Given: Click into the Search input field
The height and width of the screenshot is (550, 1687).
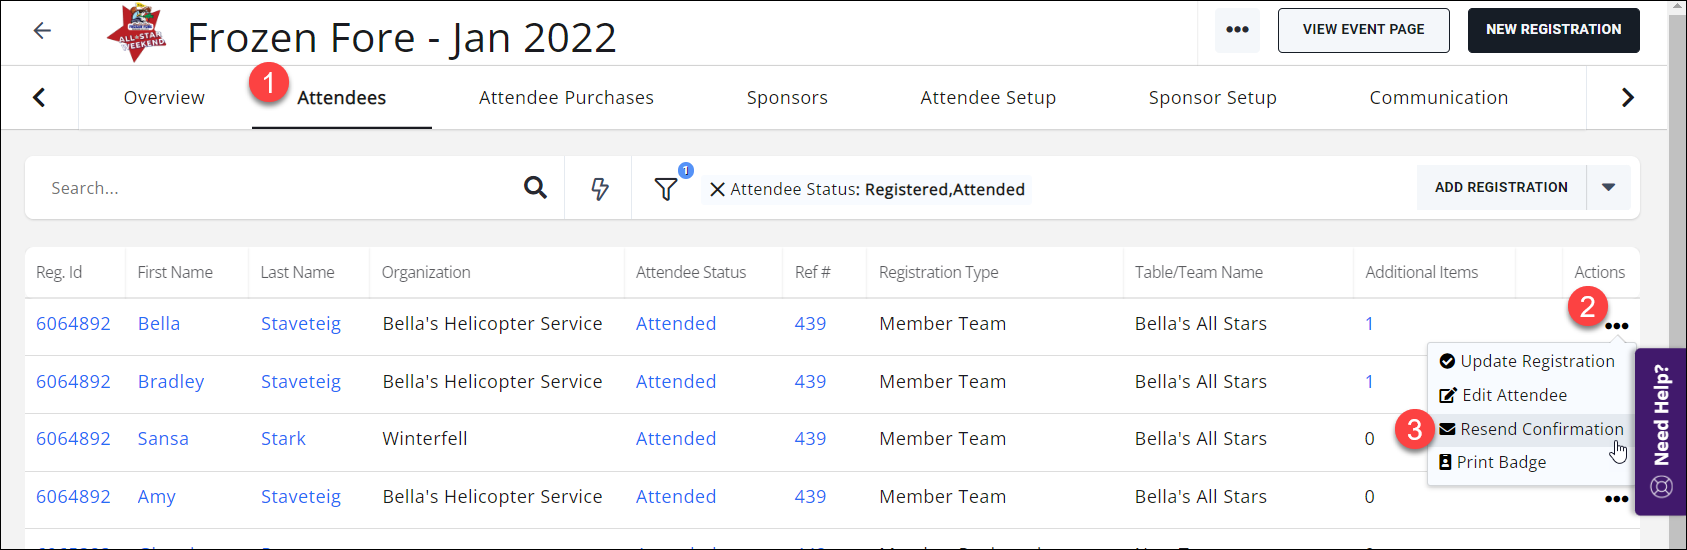Looking at the screenshot, I should point(280,188).
